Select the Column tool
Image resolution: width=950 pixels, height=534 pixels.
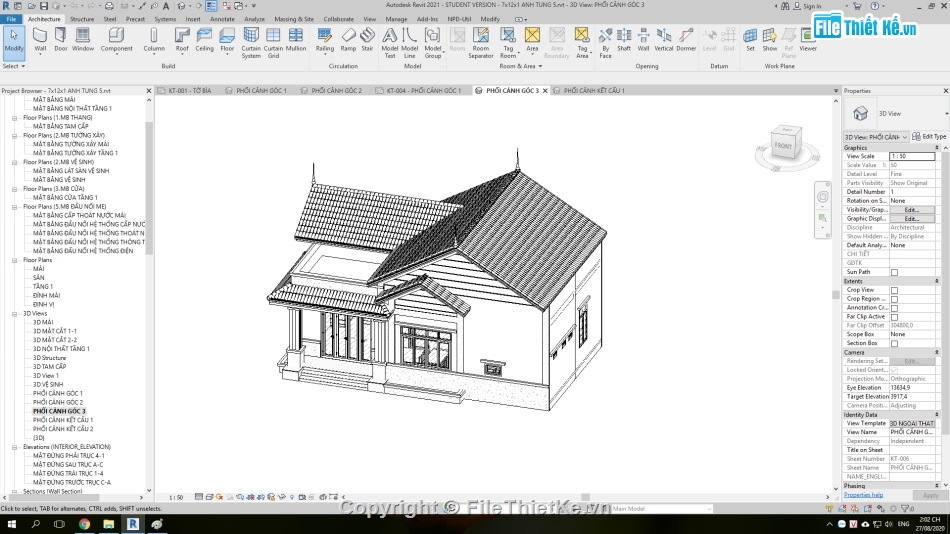[x=154, y=40]
